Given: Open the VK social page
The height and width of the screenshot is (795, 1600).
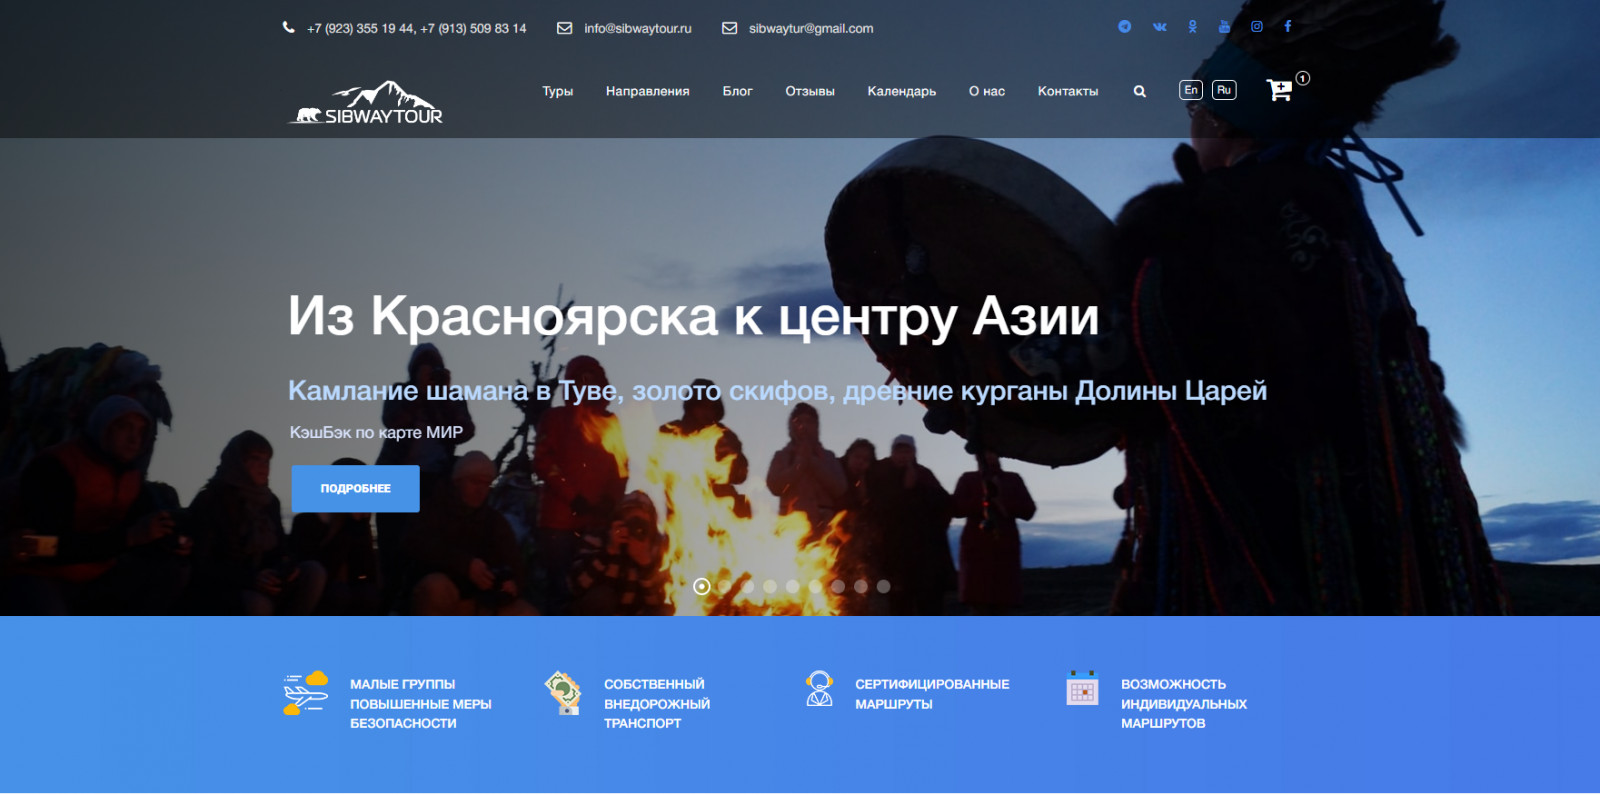Looking at the screenshot, I should [1160, 27].
